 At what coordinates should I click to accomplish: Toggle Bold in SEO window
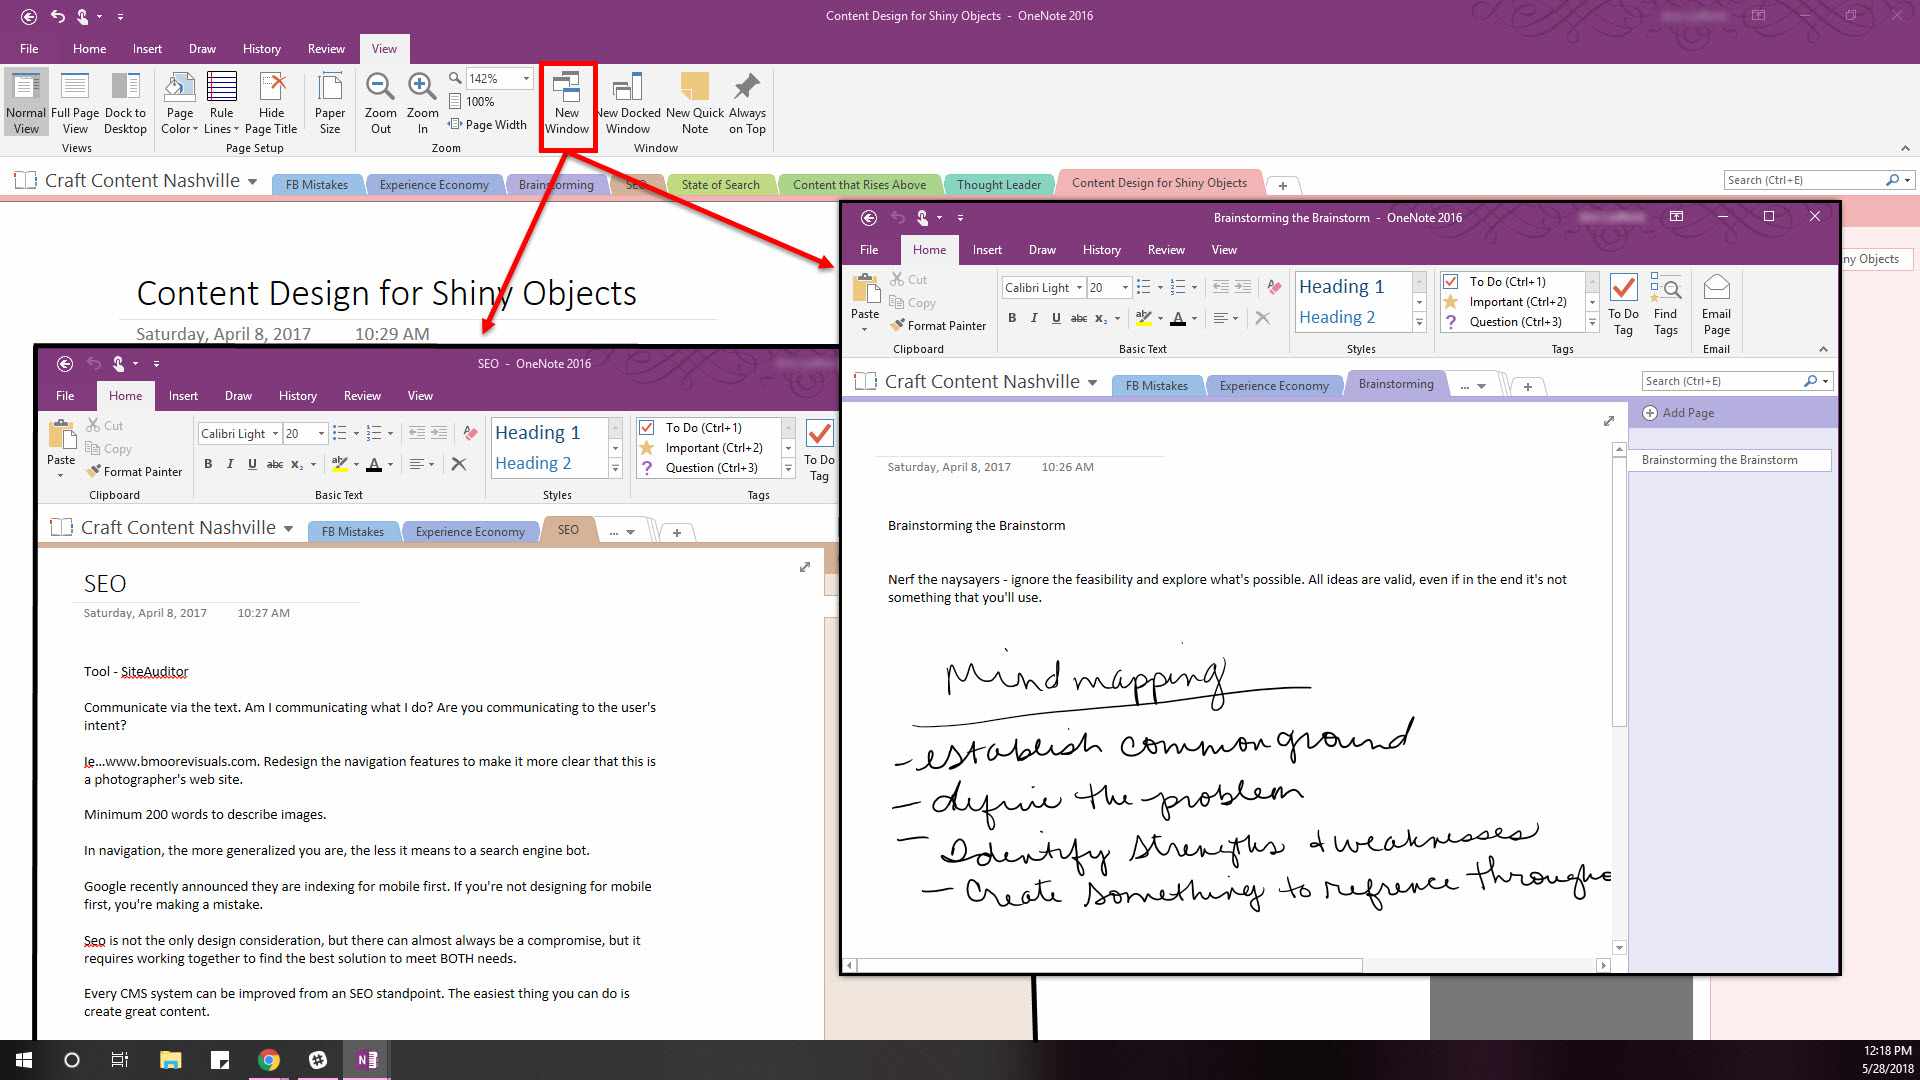[x=208, y=464]
